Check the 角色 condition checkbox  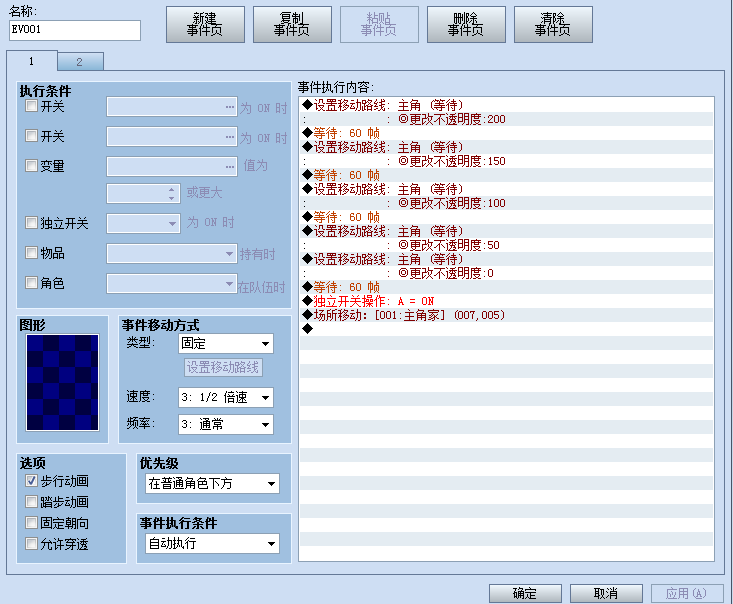(x=31, y=282)
